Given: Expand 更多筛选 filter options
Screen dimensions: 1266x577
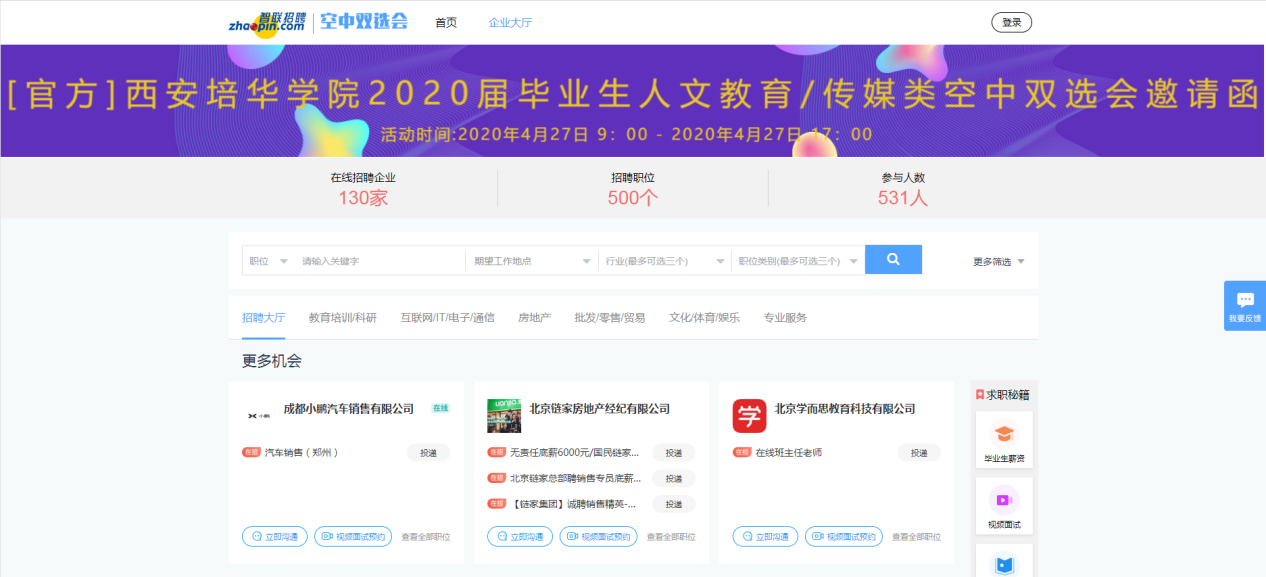Looking at the screenshot, I should (x=998, y=262).
